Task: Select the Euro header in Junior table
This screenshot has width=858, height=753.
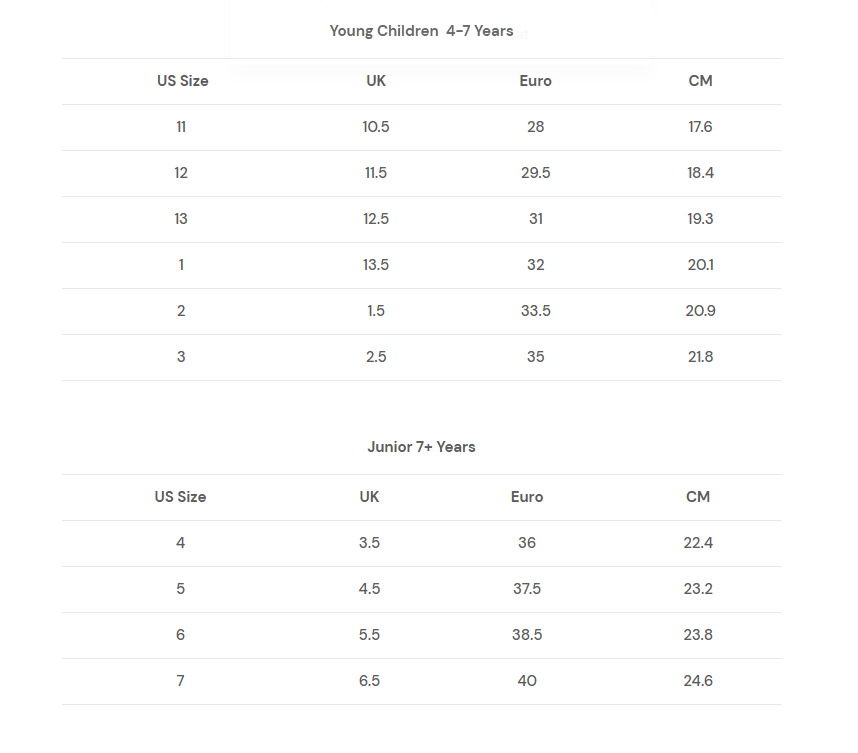Action: [x=527, y=497]
